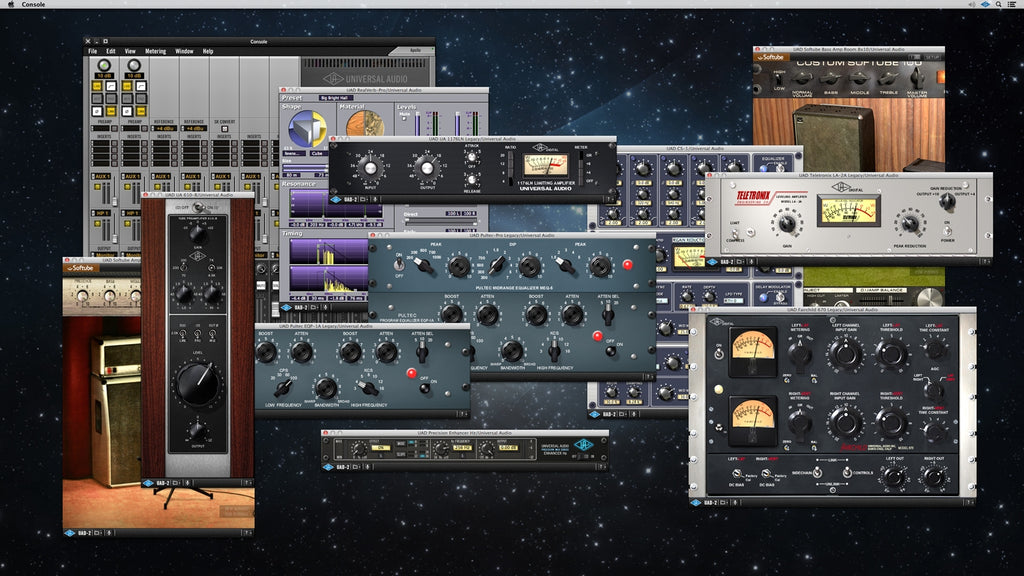The image size is (1024, 576).
Task: Click the 1176LN Attack knob
Action: (x=472, y=157)
